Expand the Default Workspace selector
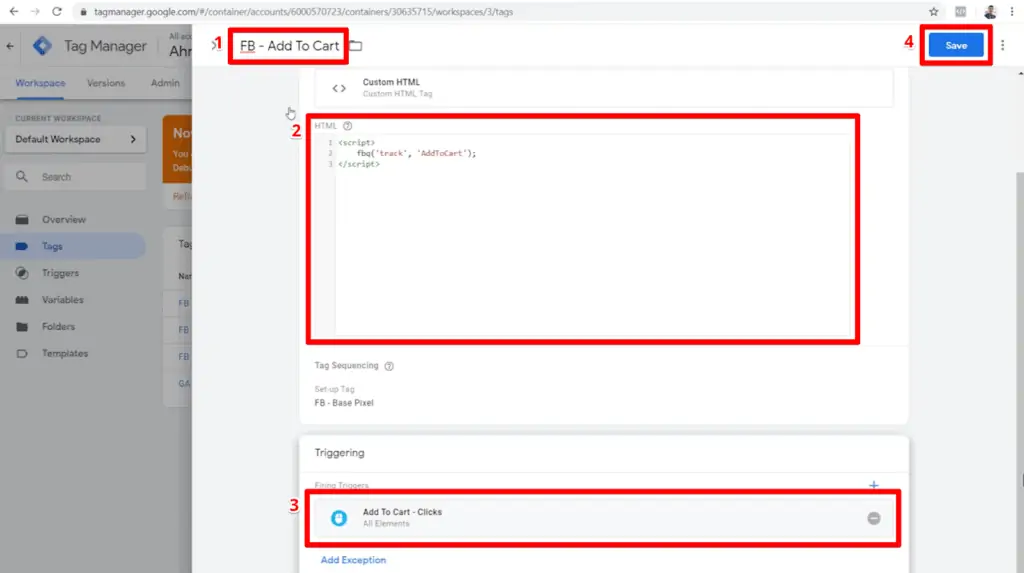 pos(76,139)
